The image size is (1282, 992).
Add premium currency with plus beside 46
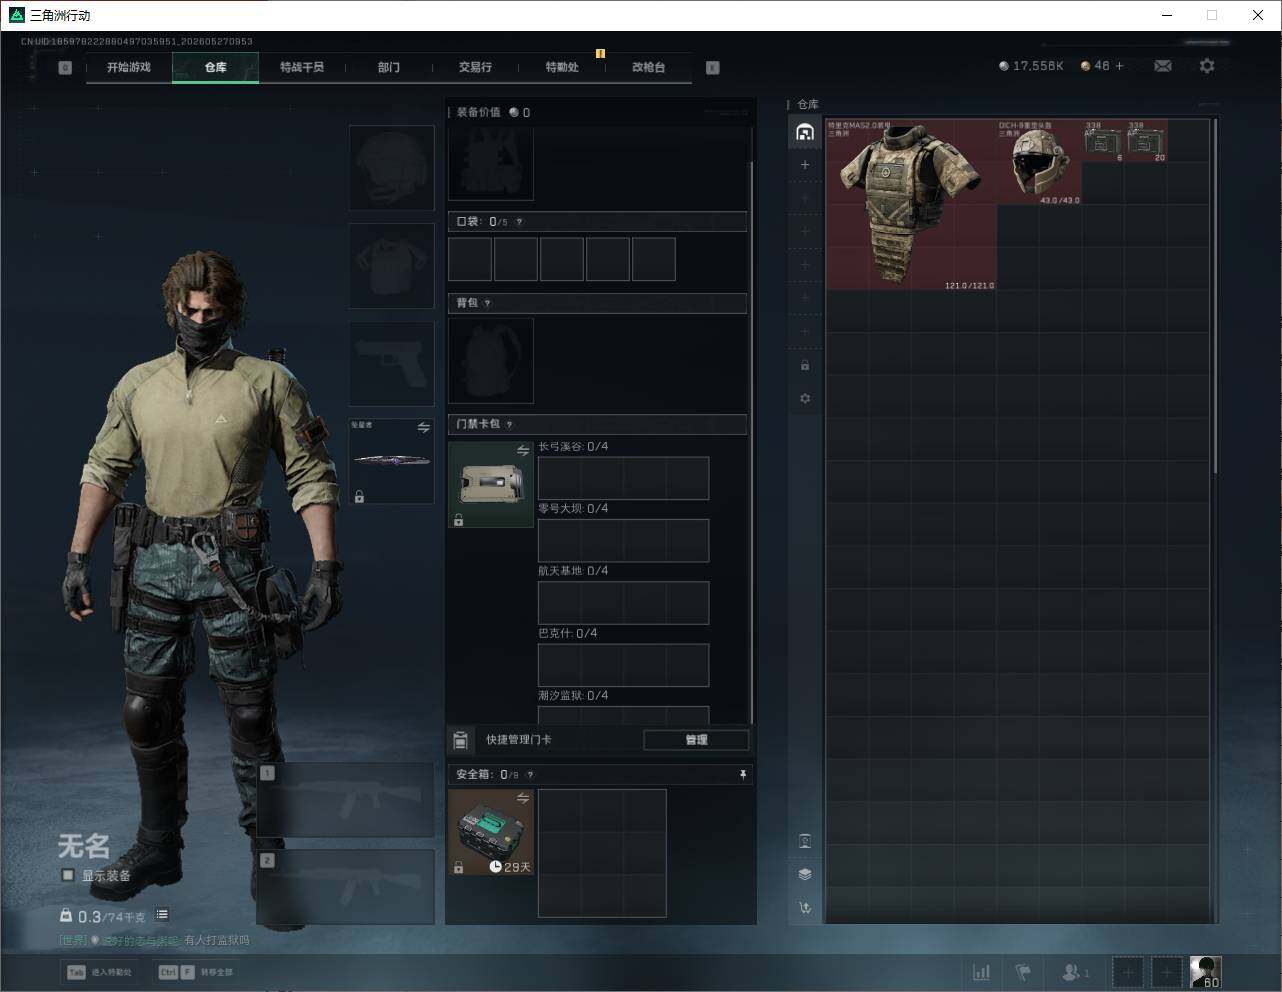pyautogui.click(x=1119, y=66)
